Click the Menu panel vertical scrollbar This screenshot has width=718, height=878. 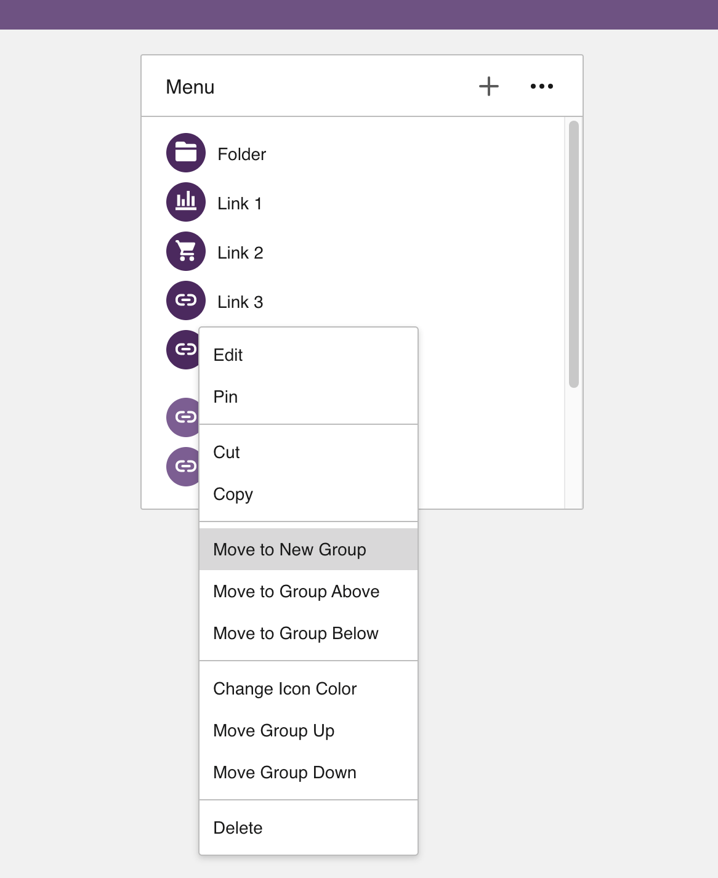[x=574, y=254]
